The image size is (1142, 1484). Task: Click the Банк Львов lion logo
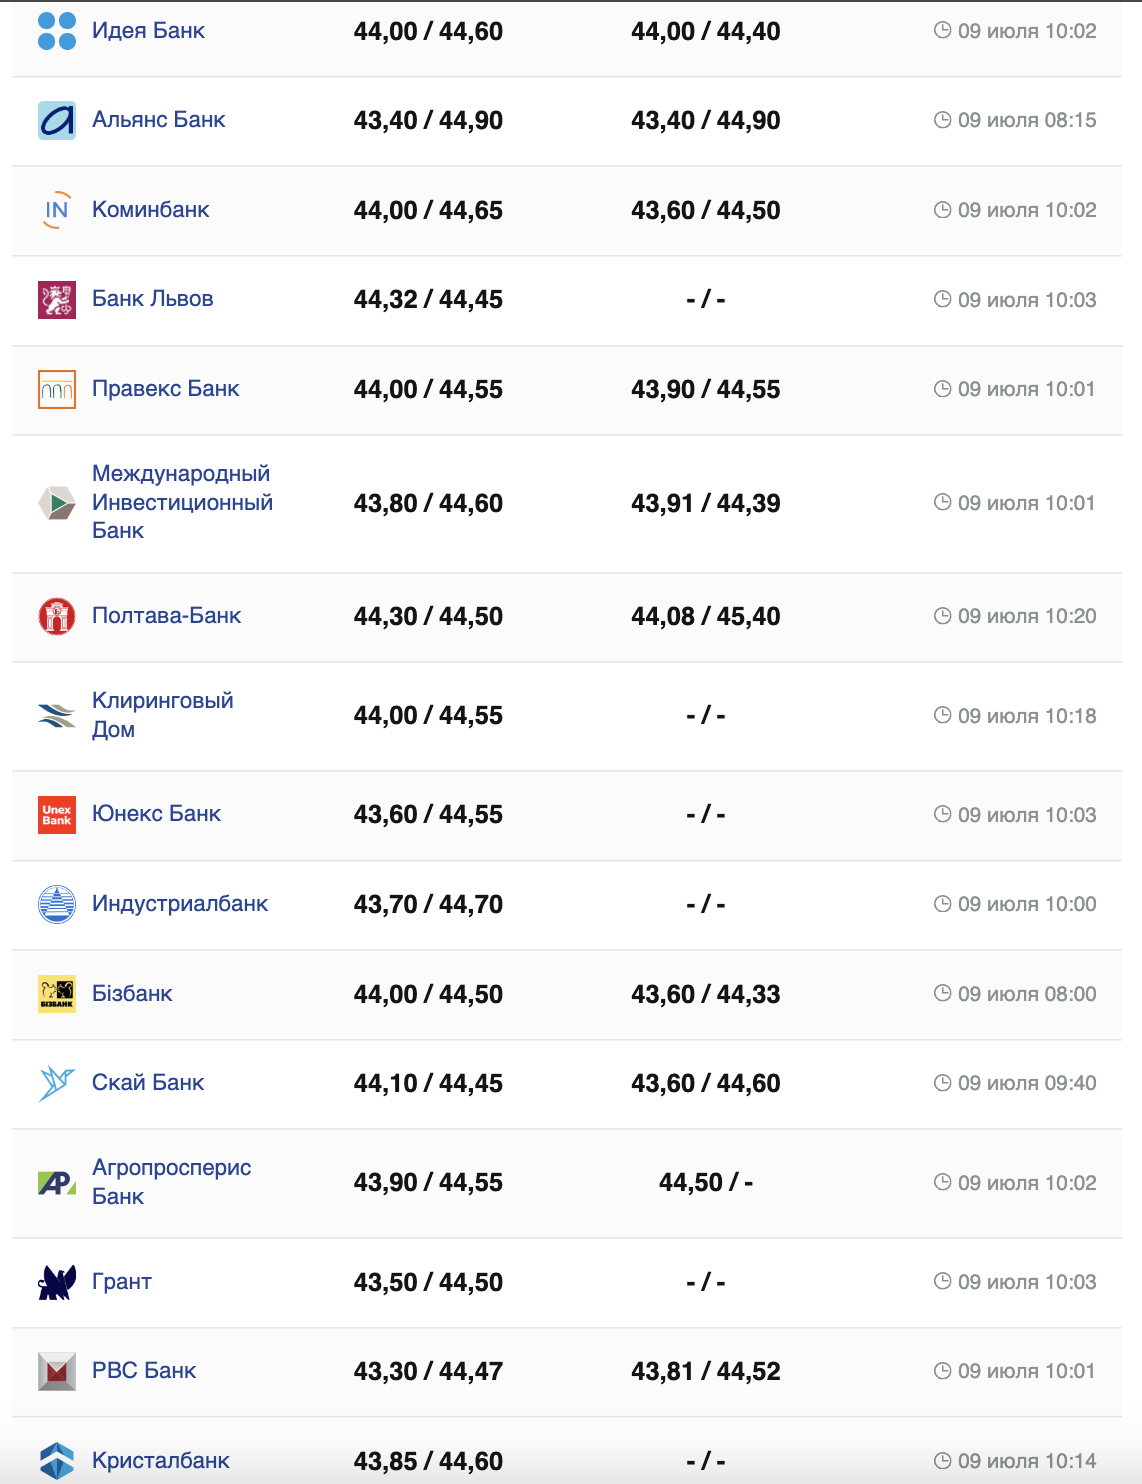(x=57, y=300)
